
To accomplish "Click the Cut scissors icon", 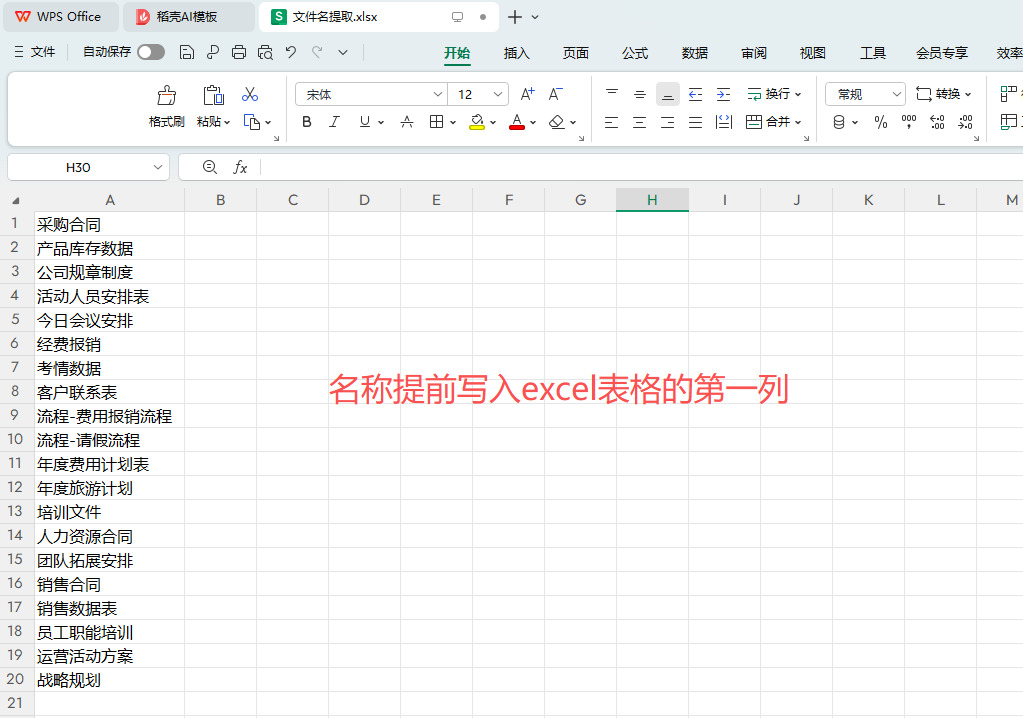I will point(250,95).
